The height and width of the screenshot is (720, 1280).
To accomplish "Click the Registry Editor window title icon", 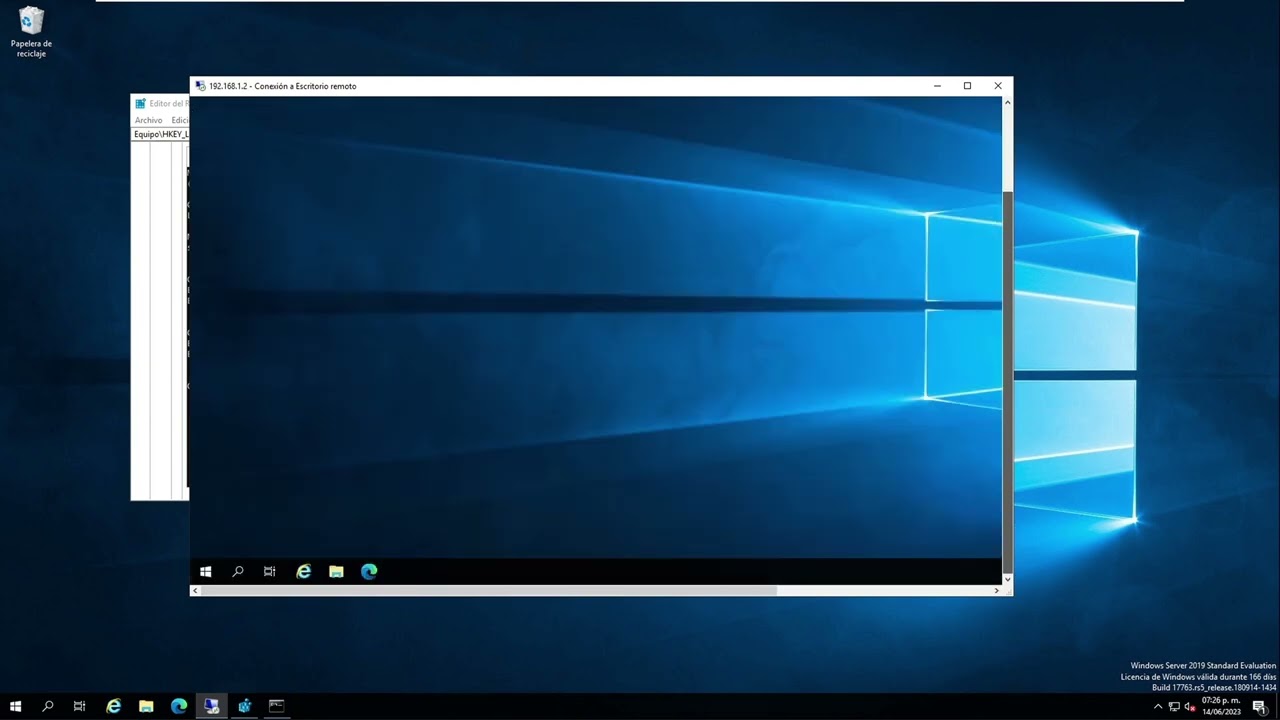I will click(x=140, y=103).
